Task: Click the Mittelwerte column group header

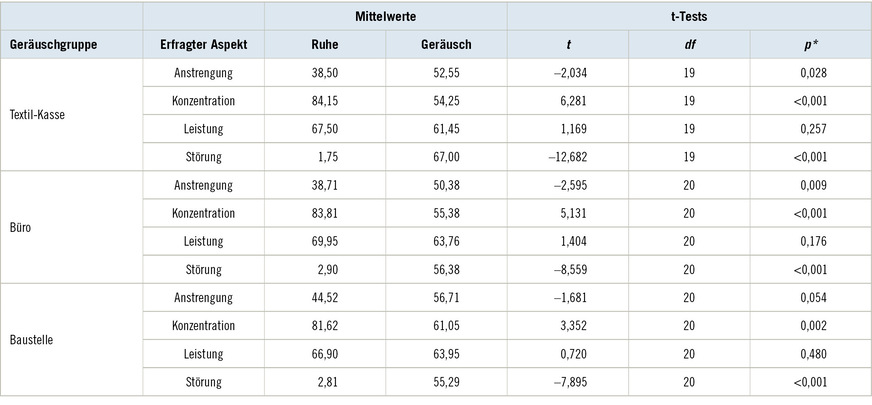Action: click(385, 17)
